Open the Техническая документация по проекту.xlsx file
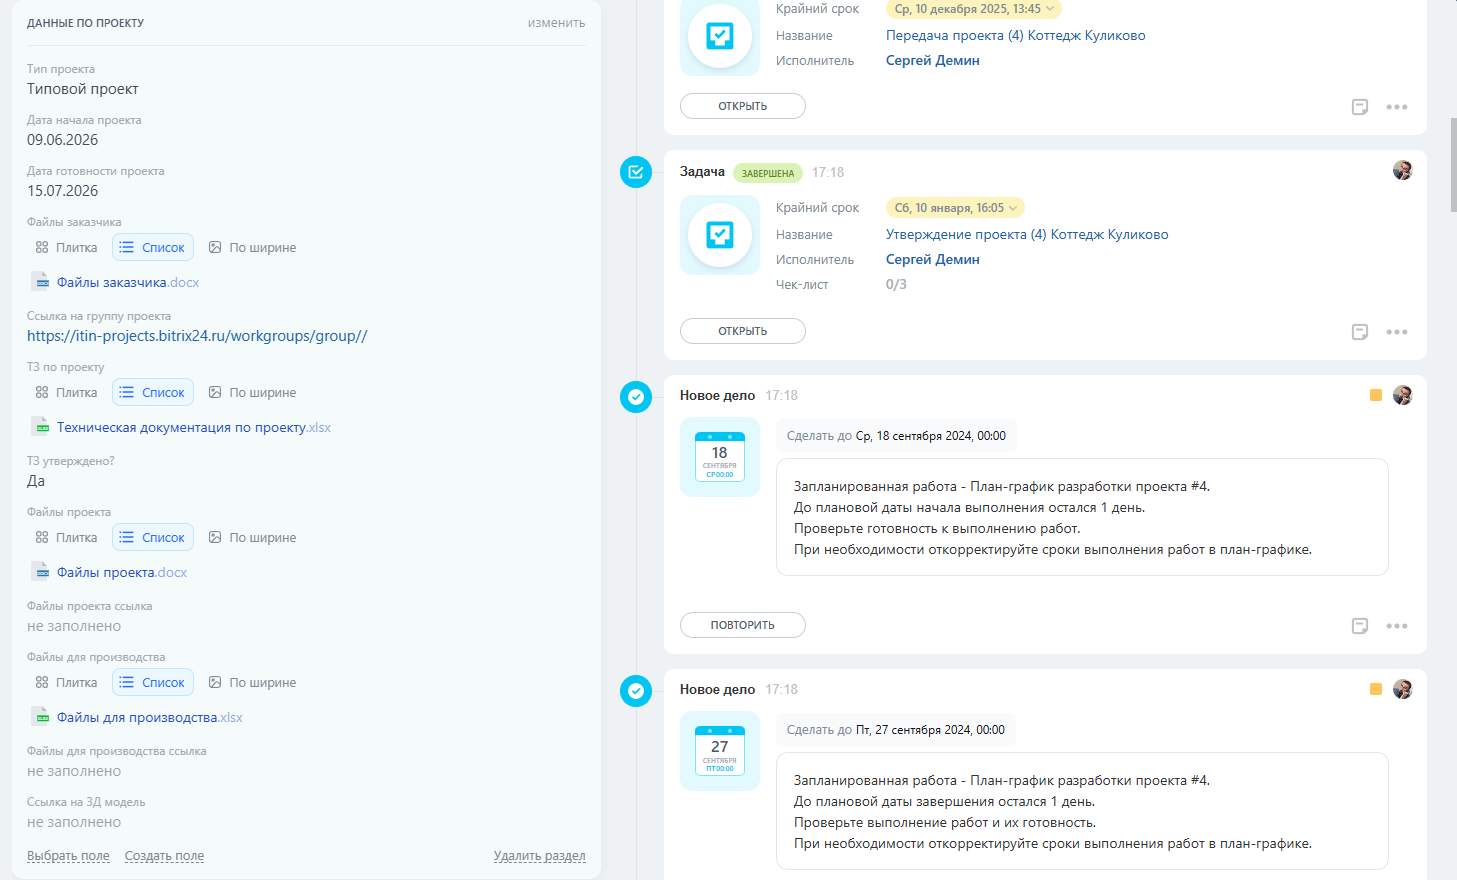This screenshot has width=1457, height=880. click(194, 427)
